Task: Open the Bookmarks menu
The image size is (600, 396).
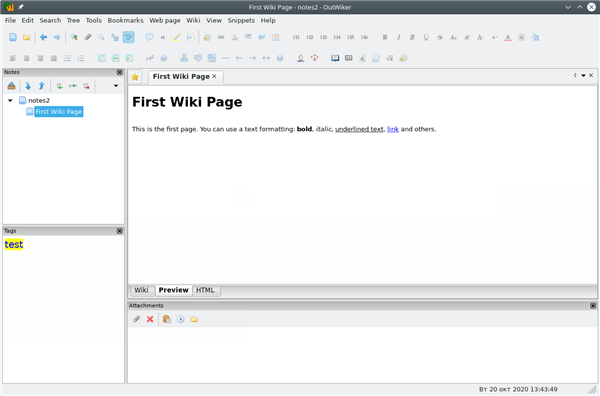Action: point(125,20)
